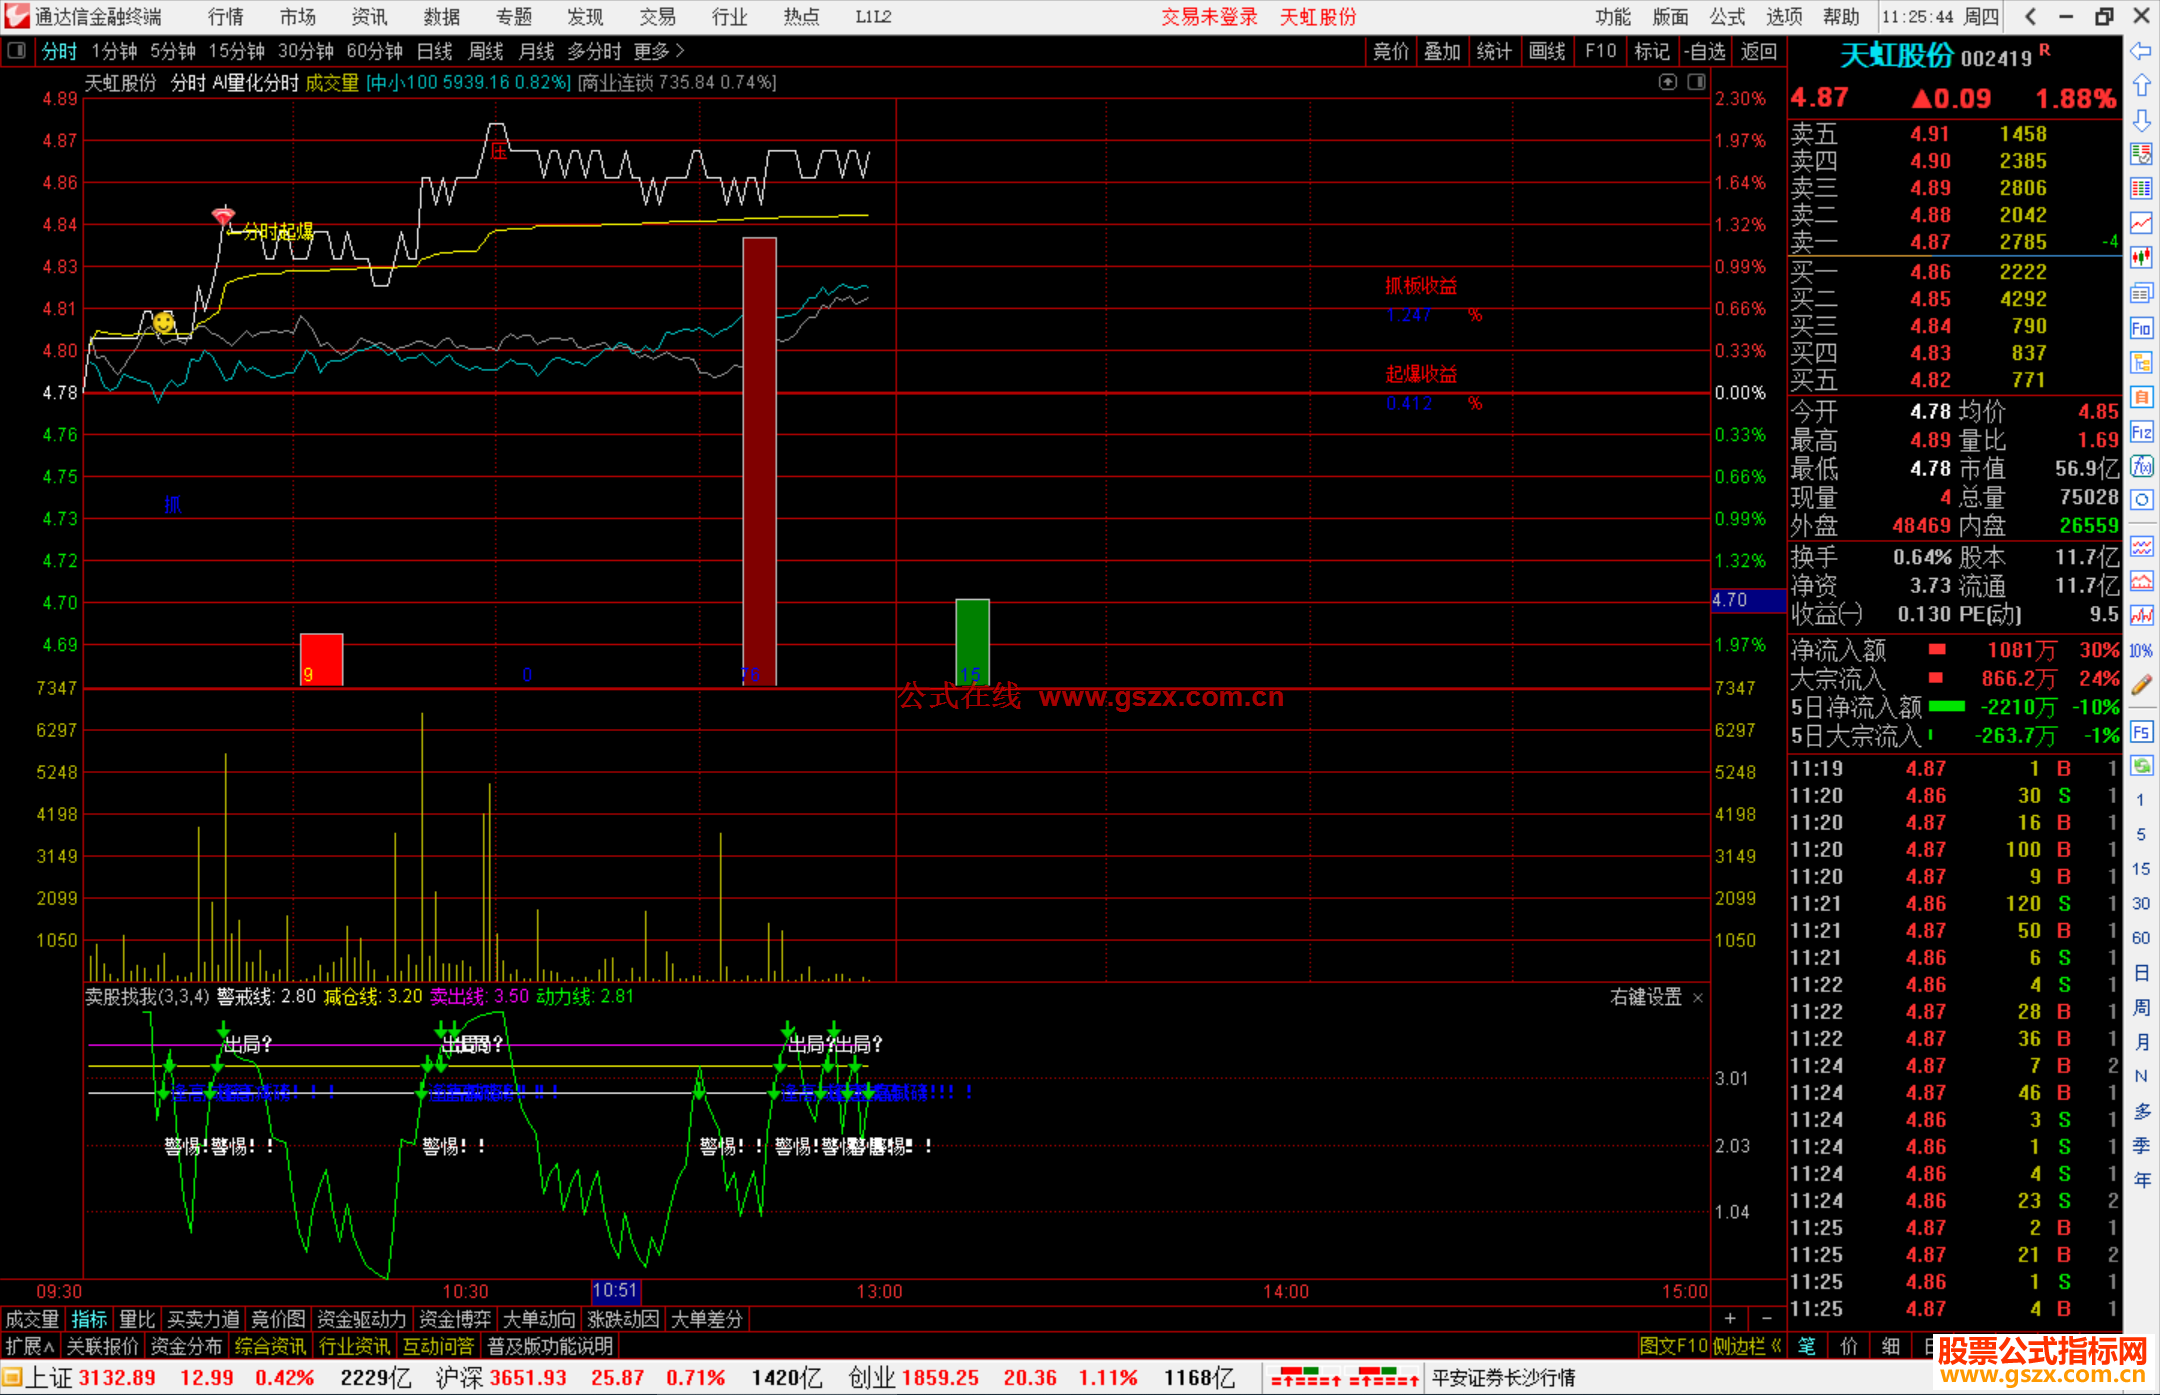Click the F10 icon in right sidebar
This screenshot has height=1395, width=2160.
(x=2141, y=328)
